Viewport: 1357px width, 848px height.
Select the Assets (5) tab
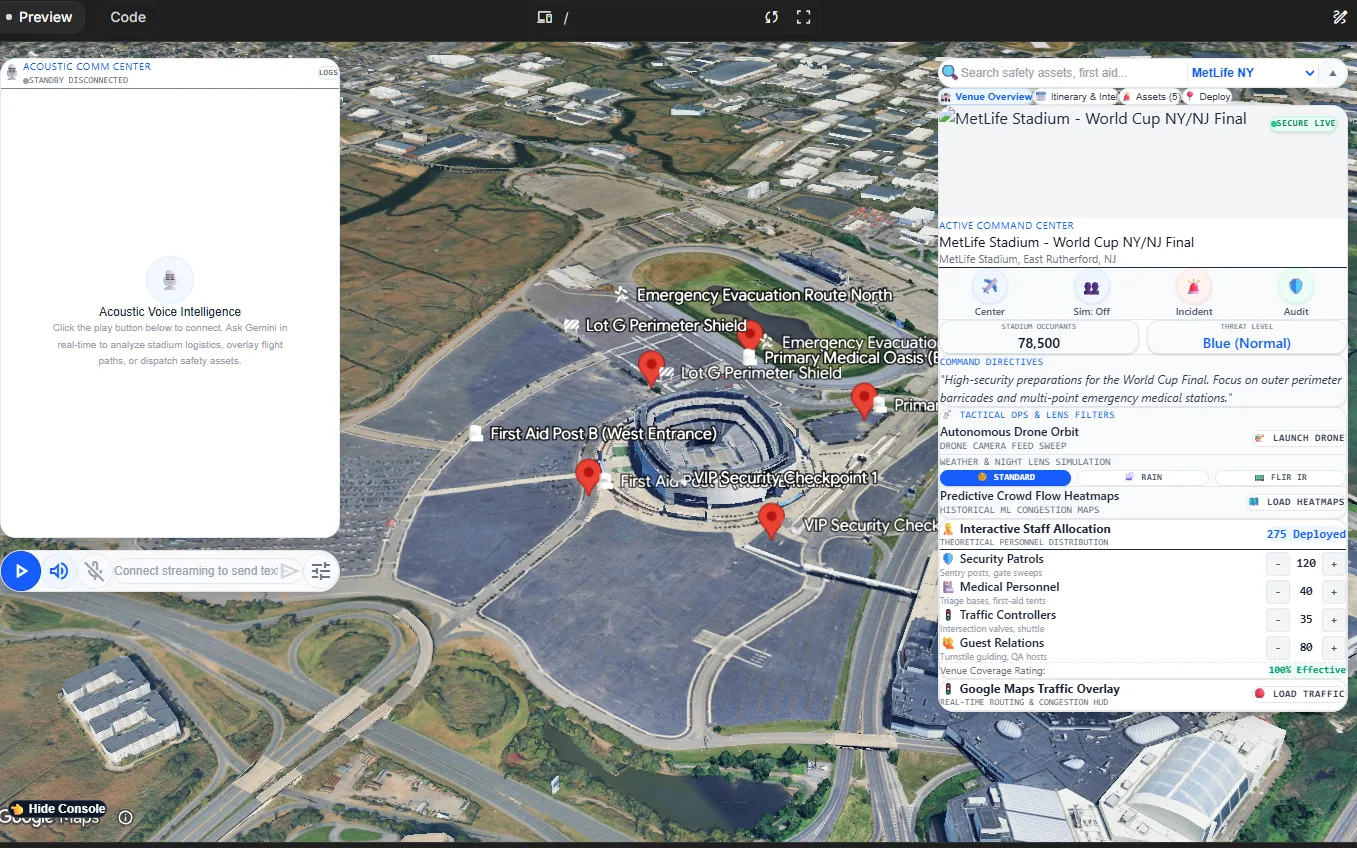[1150, 97]
